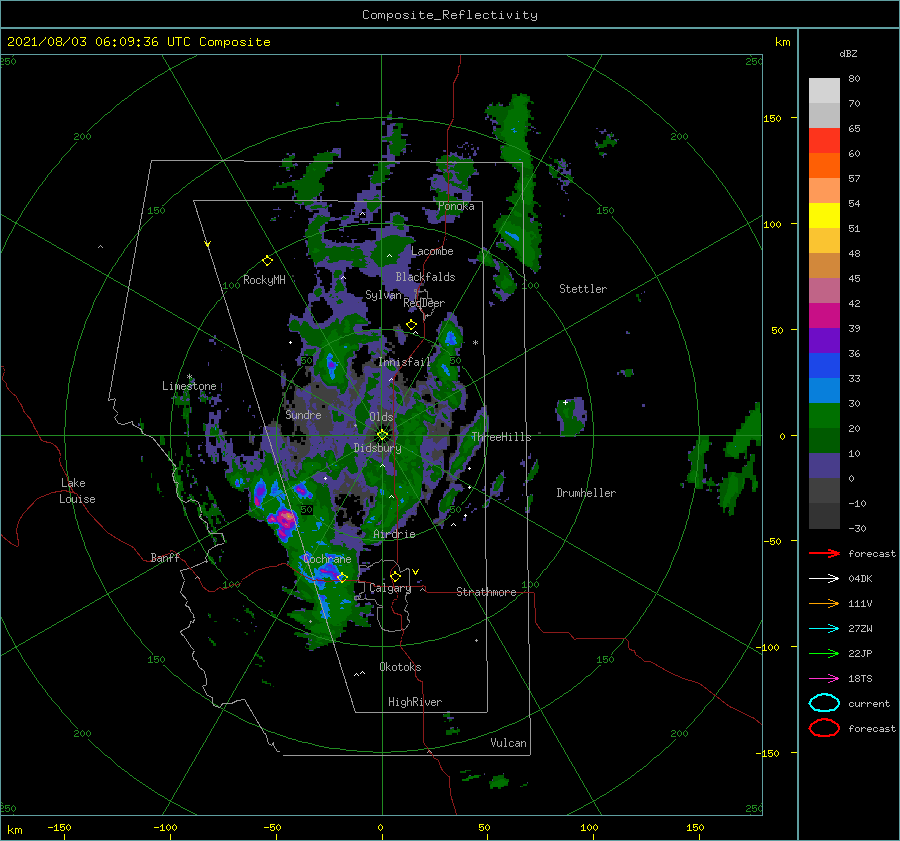The height and width of the screenshot is (841, 900).
Task: Click the ThreeHills label
Action: click(501, 437)
